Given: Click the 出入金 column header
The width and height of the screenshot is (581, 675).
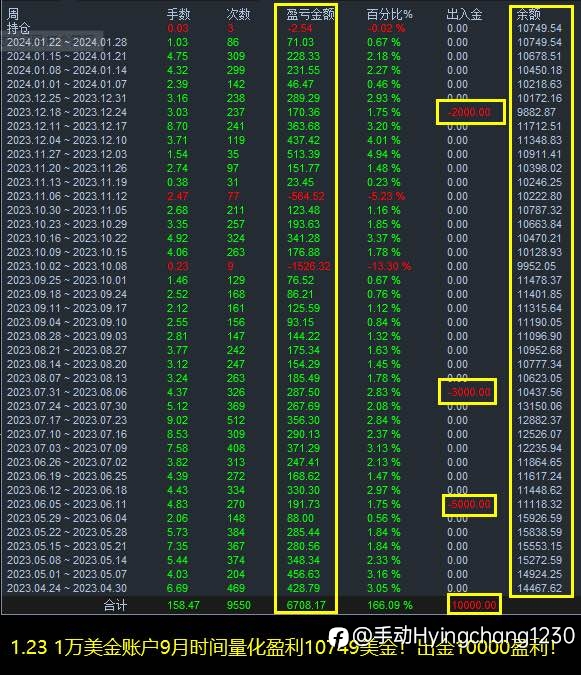Looking at the screenshot, I should (x=464, y=14).
